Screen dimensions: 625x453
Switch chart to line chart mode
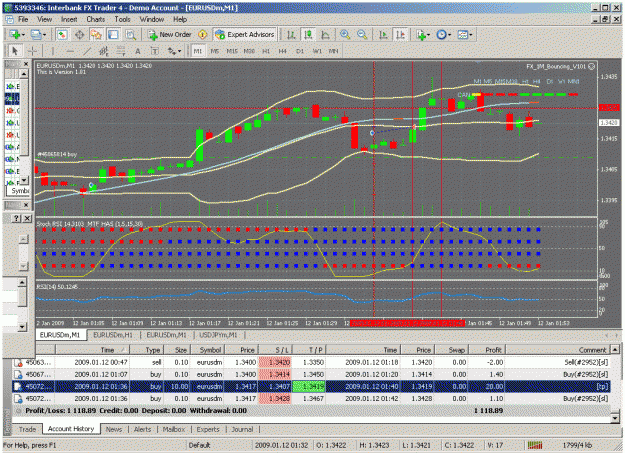click(x=325, y=35)
